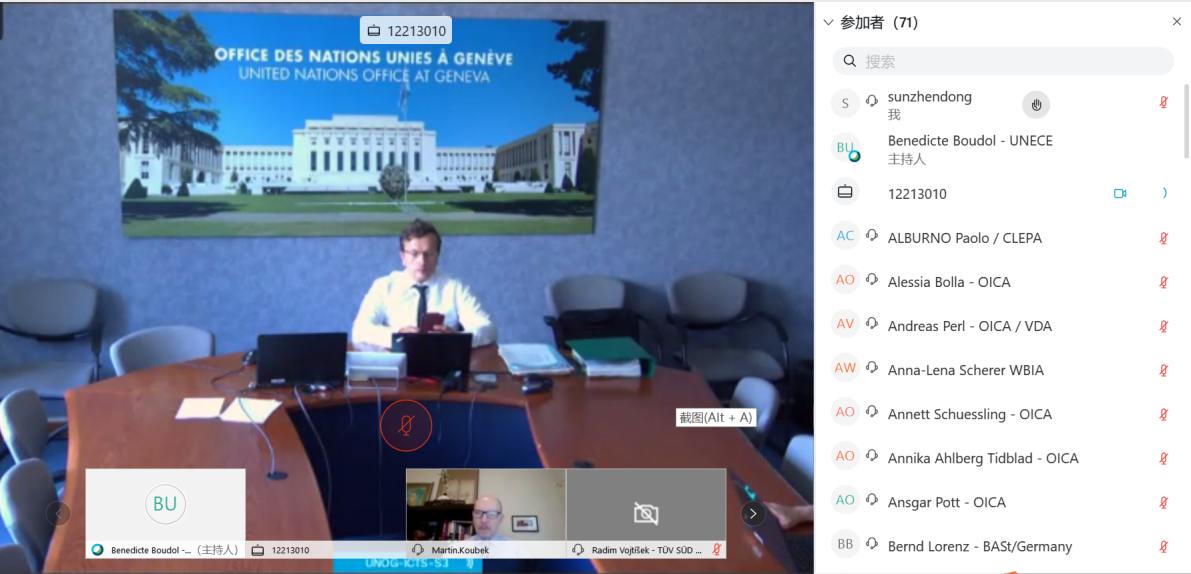The image size is (1191, 574).
Task: Click the muted mic icon beside sunzhendong
Action: click(1163, 103)
